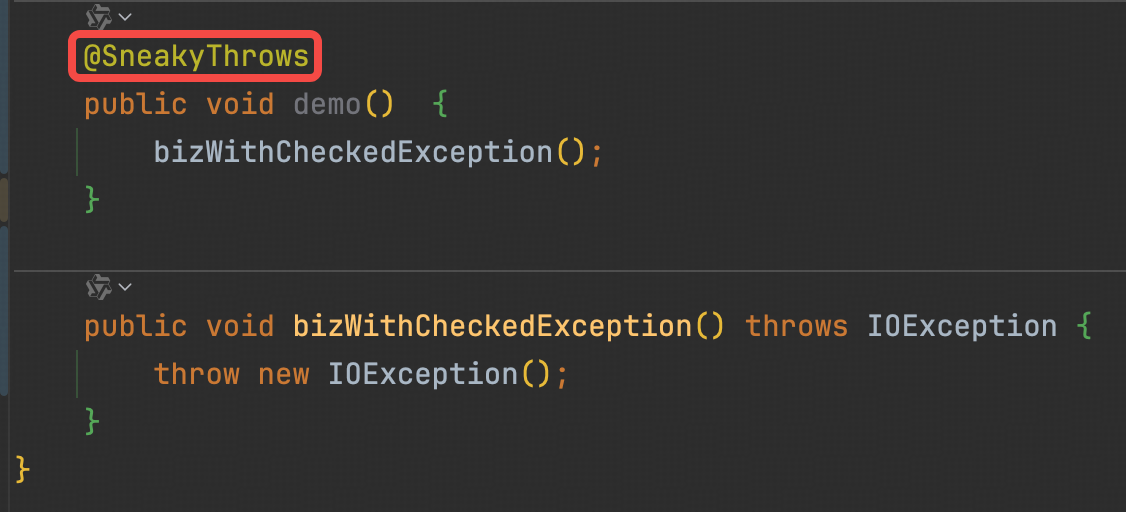Click the new keyword
This screenshot has width=1126, height=512.
284,374
